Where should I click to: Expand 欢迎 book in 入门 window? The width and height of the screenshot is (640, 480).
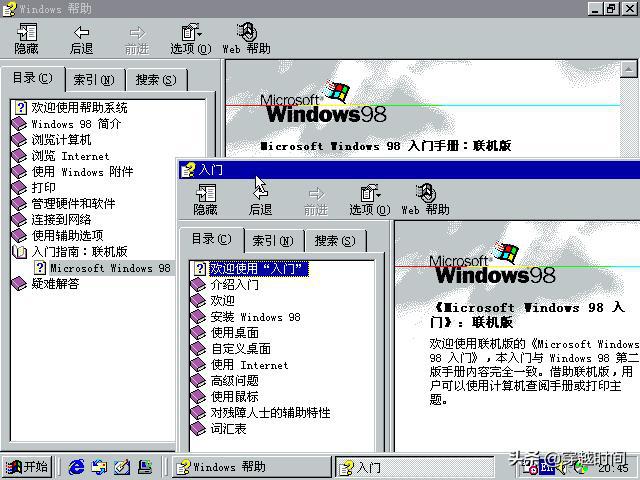coord(213,300)
